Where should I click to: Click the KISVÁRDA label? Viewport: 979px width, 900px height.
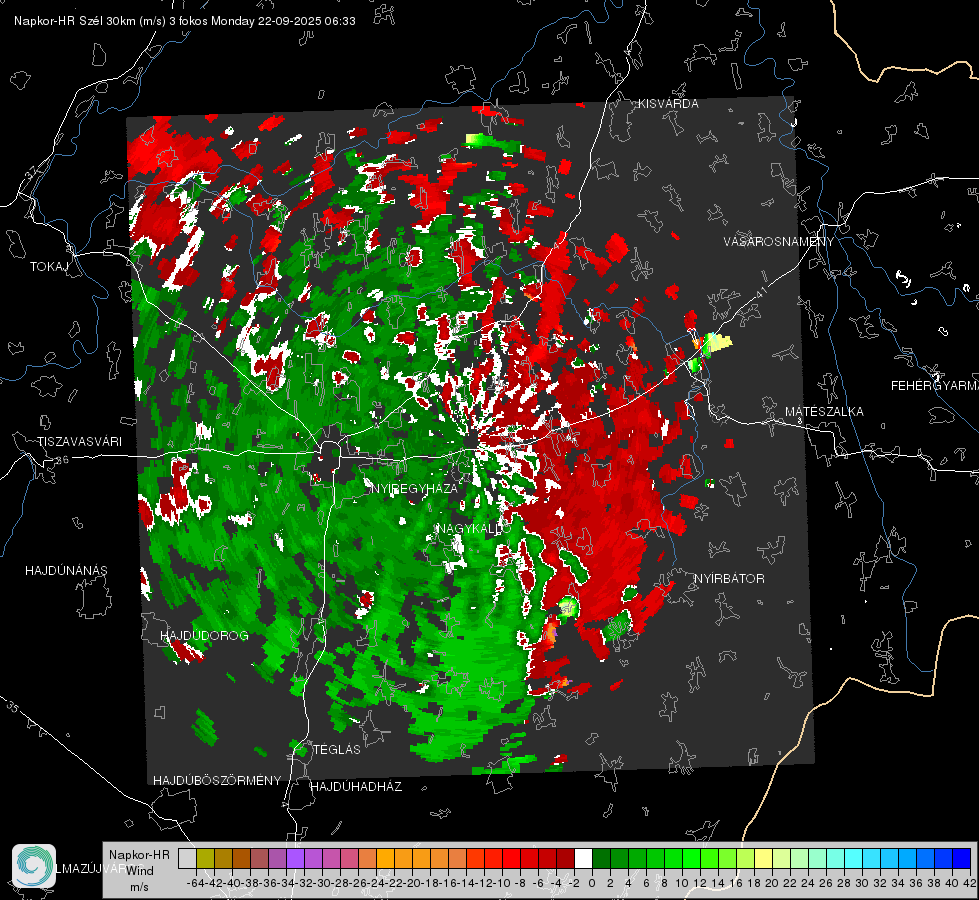[x=668, y=104]
